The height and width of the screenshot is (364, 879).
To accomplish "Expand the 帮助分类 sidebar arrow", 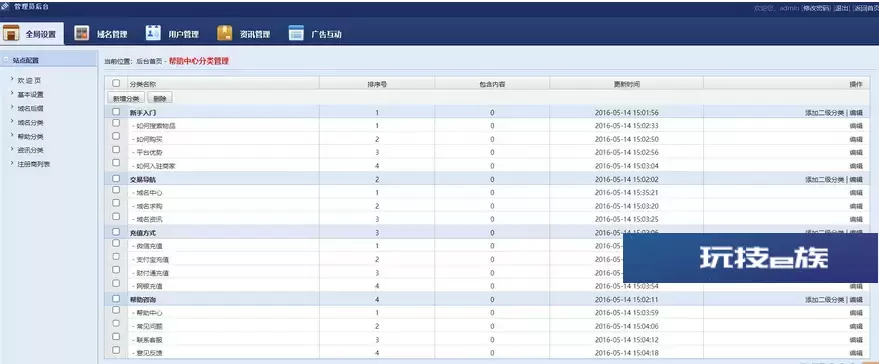I will 12,136.
